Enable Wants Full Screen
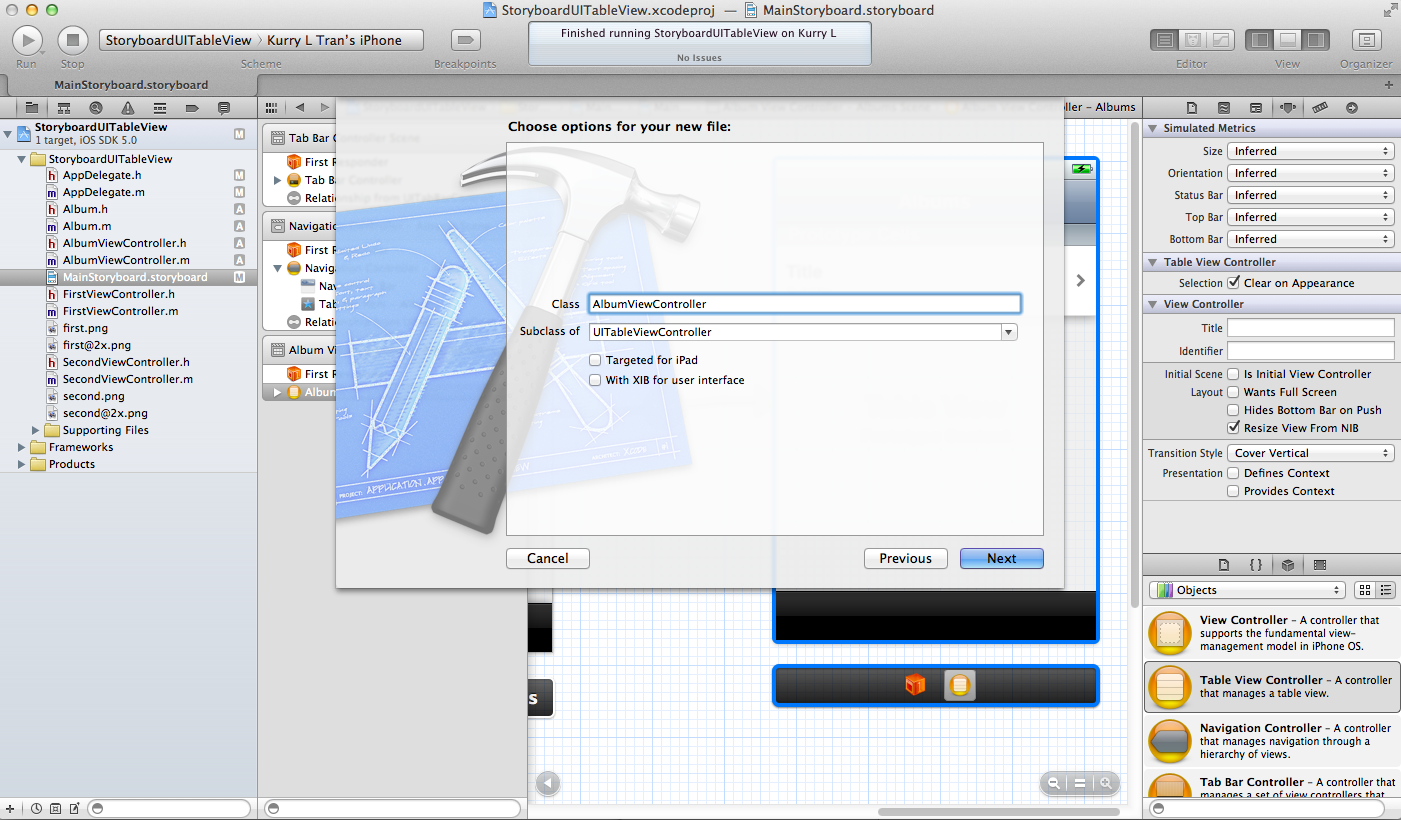The image size is (1401, 820). [x=1234, y=392]
